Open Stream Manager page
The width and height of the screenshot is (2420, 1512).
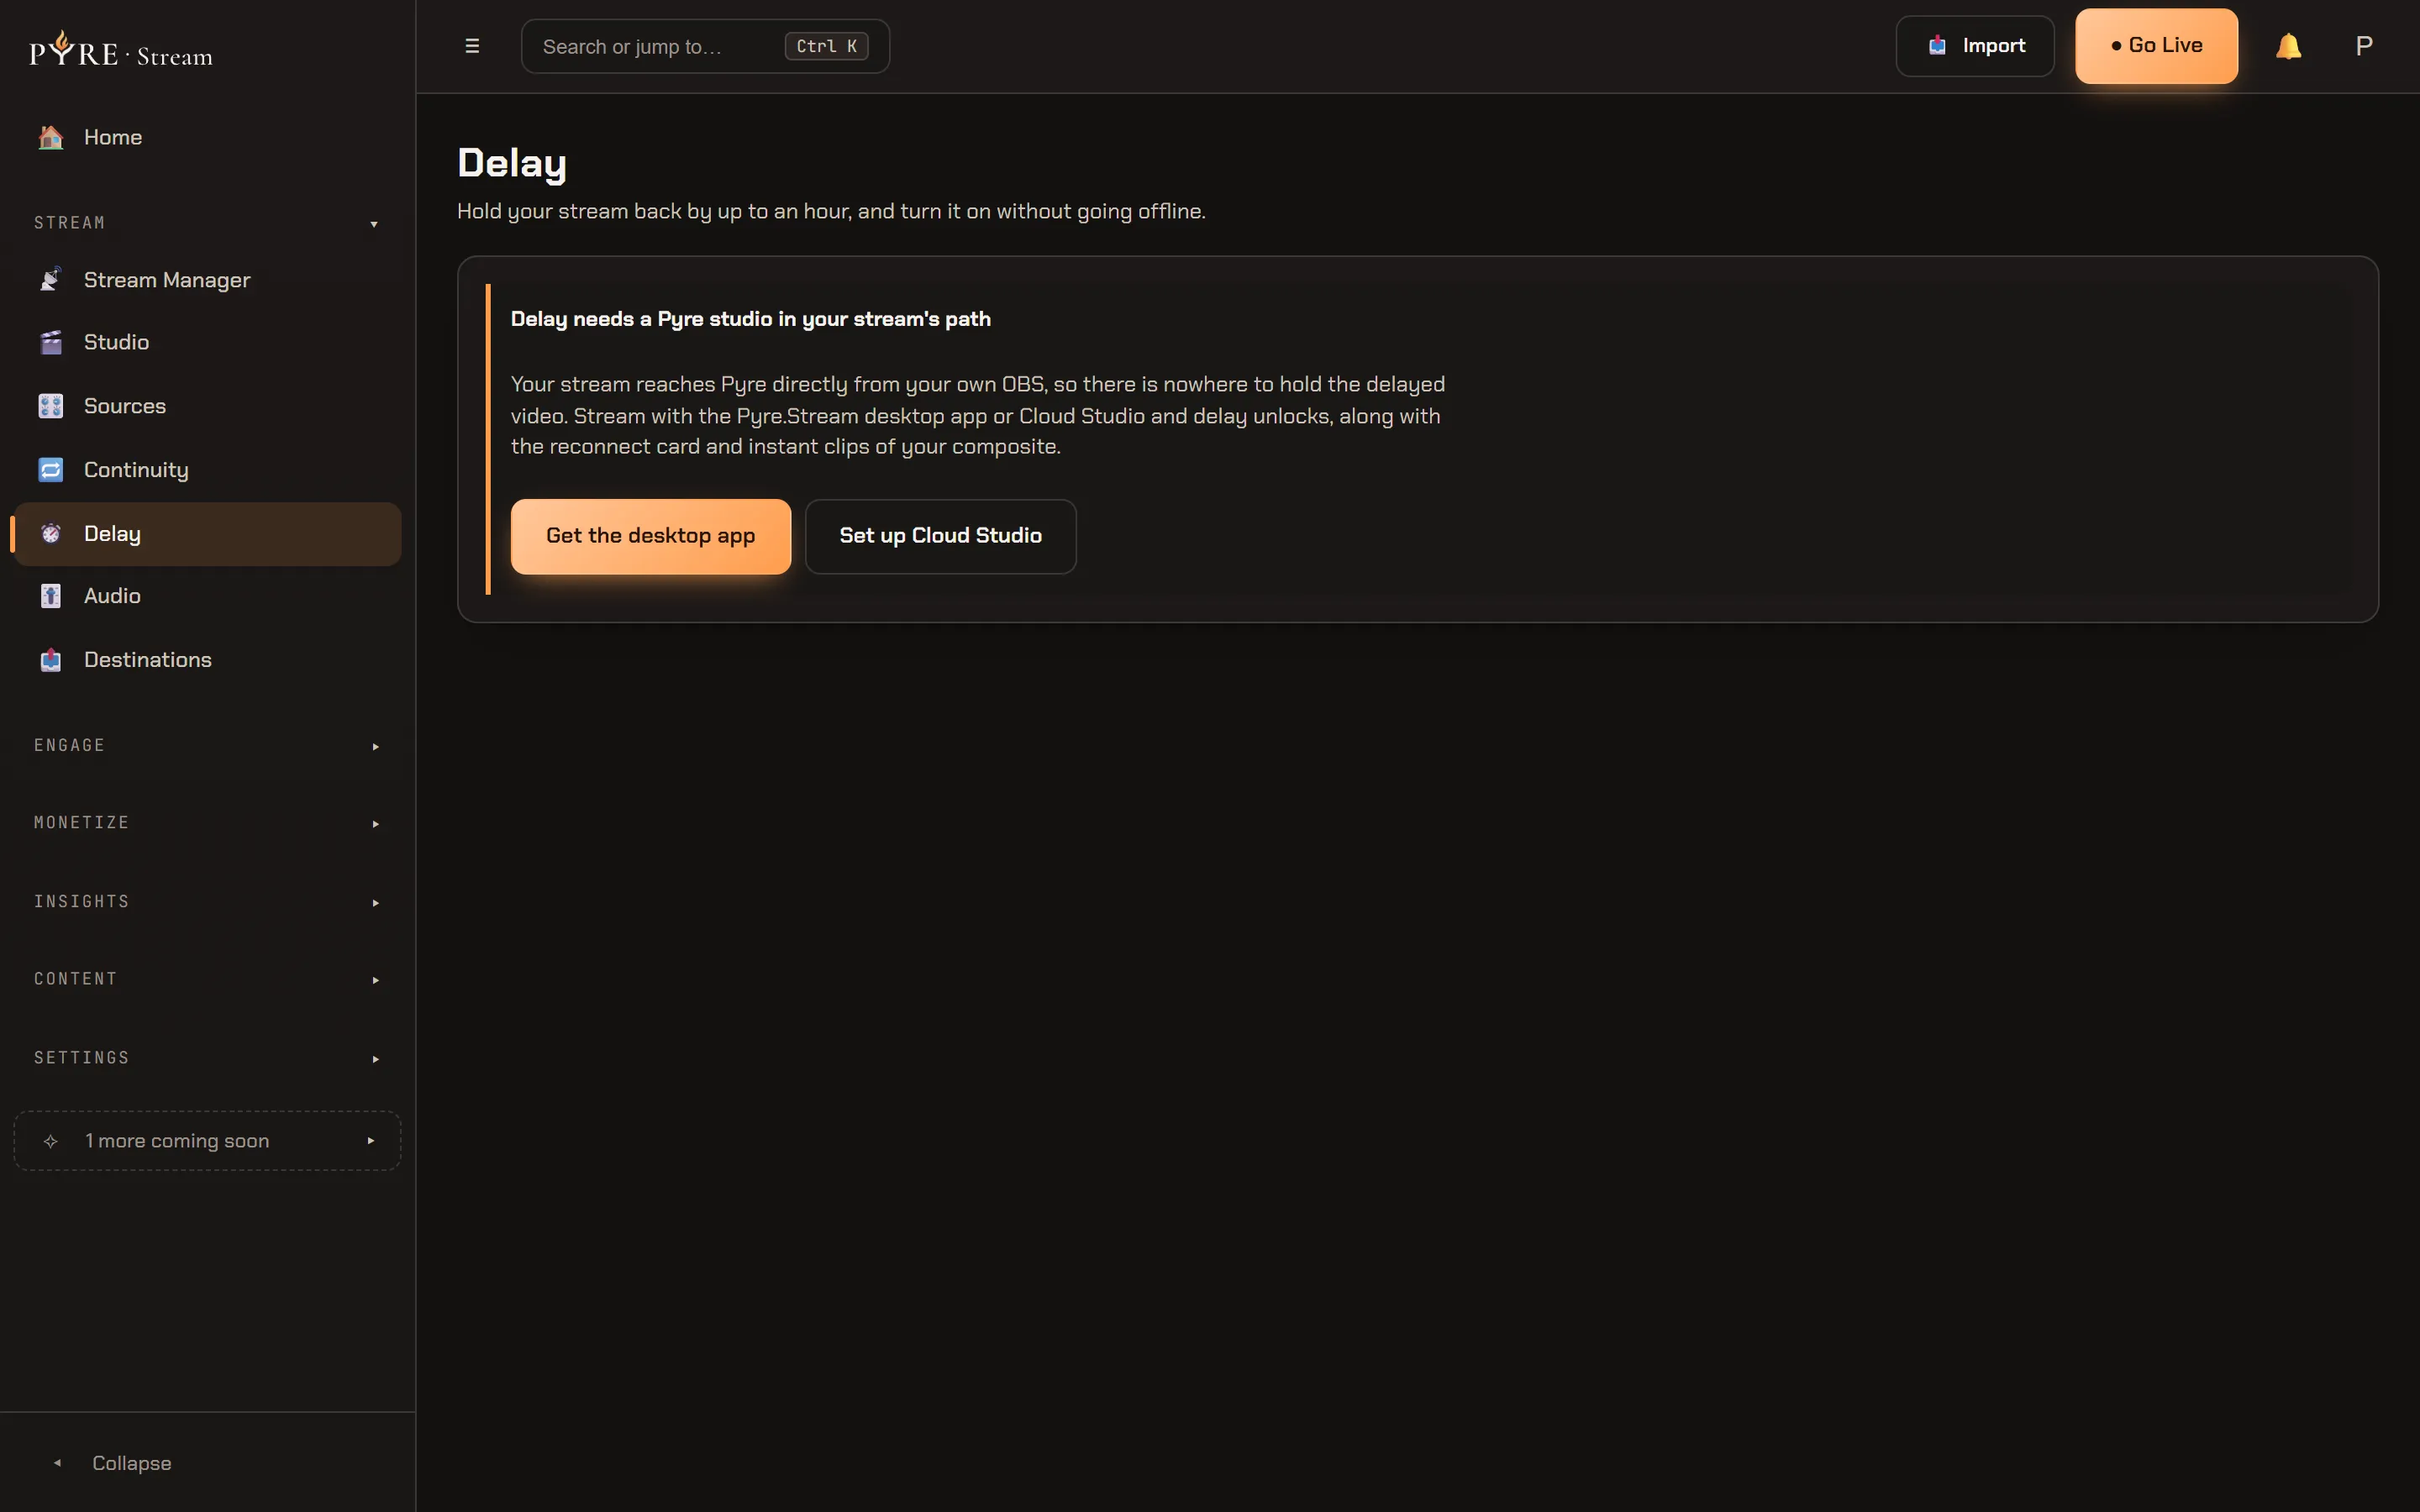pyautogui.click(x=207, y=280)
